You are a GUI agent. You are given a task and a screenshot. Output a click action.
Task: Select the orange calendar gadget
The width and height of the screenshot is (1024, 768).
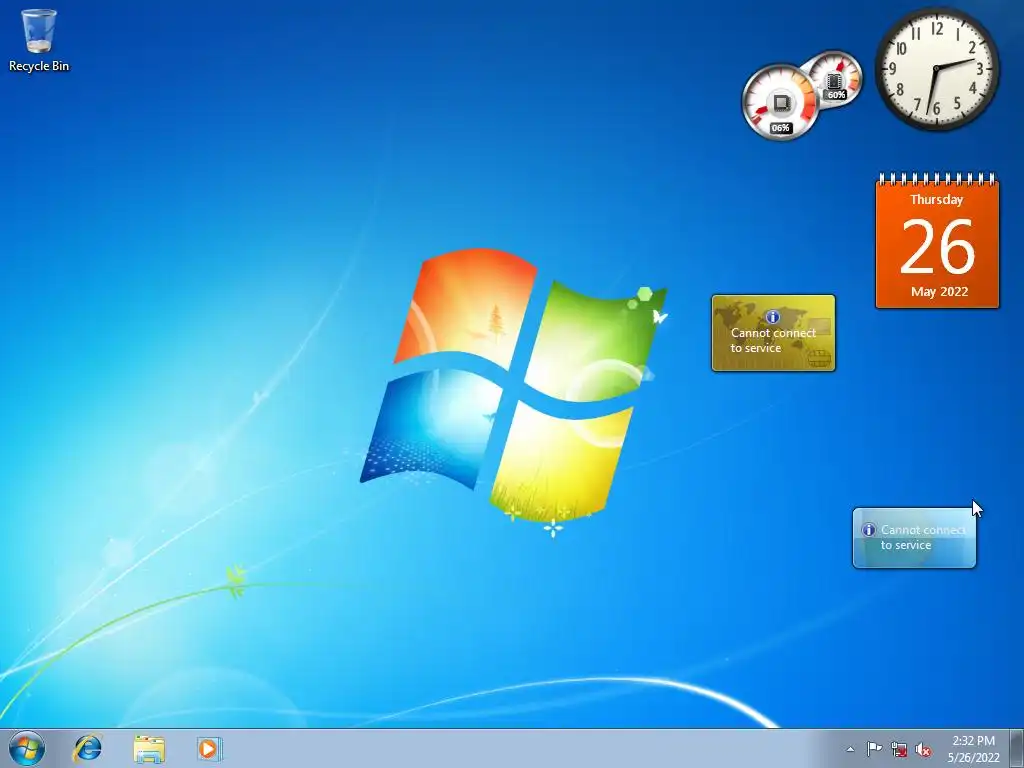(x=937, y=240)
